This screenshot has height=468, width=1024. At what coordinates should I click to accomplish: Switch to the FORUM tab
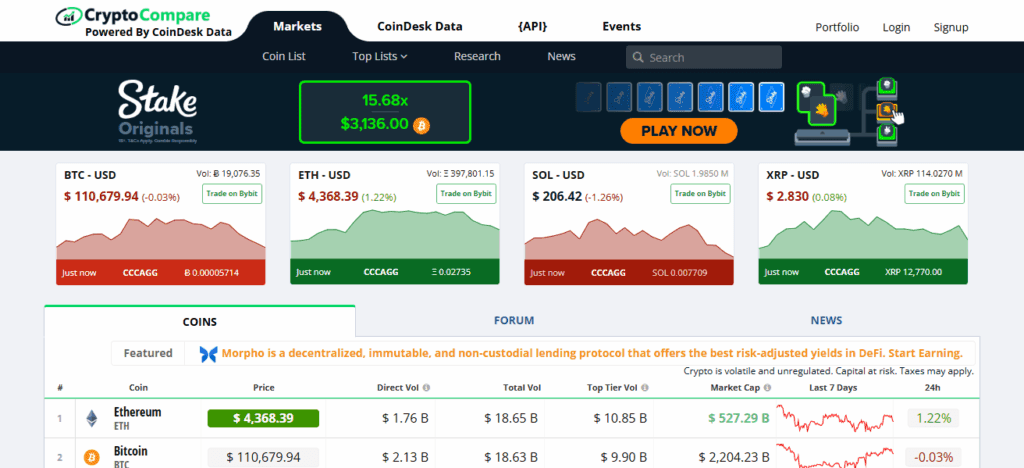(x=514, y=320)
